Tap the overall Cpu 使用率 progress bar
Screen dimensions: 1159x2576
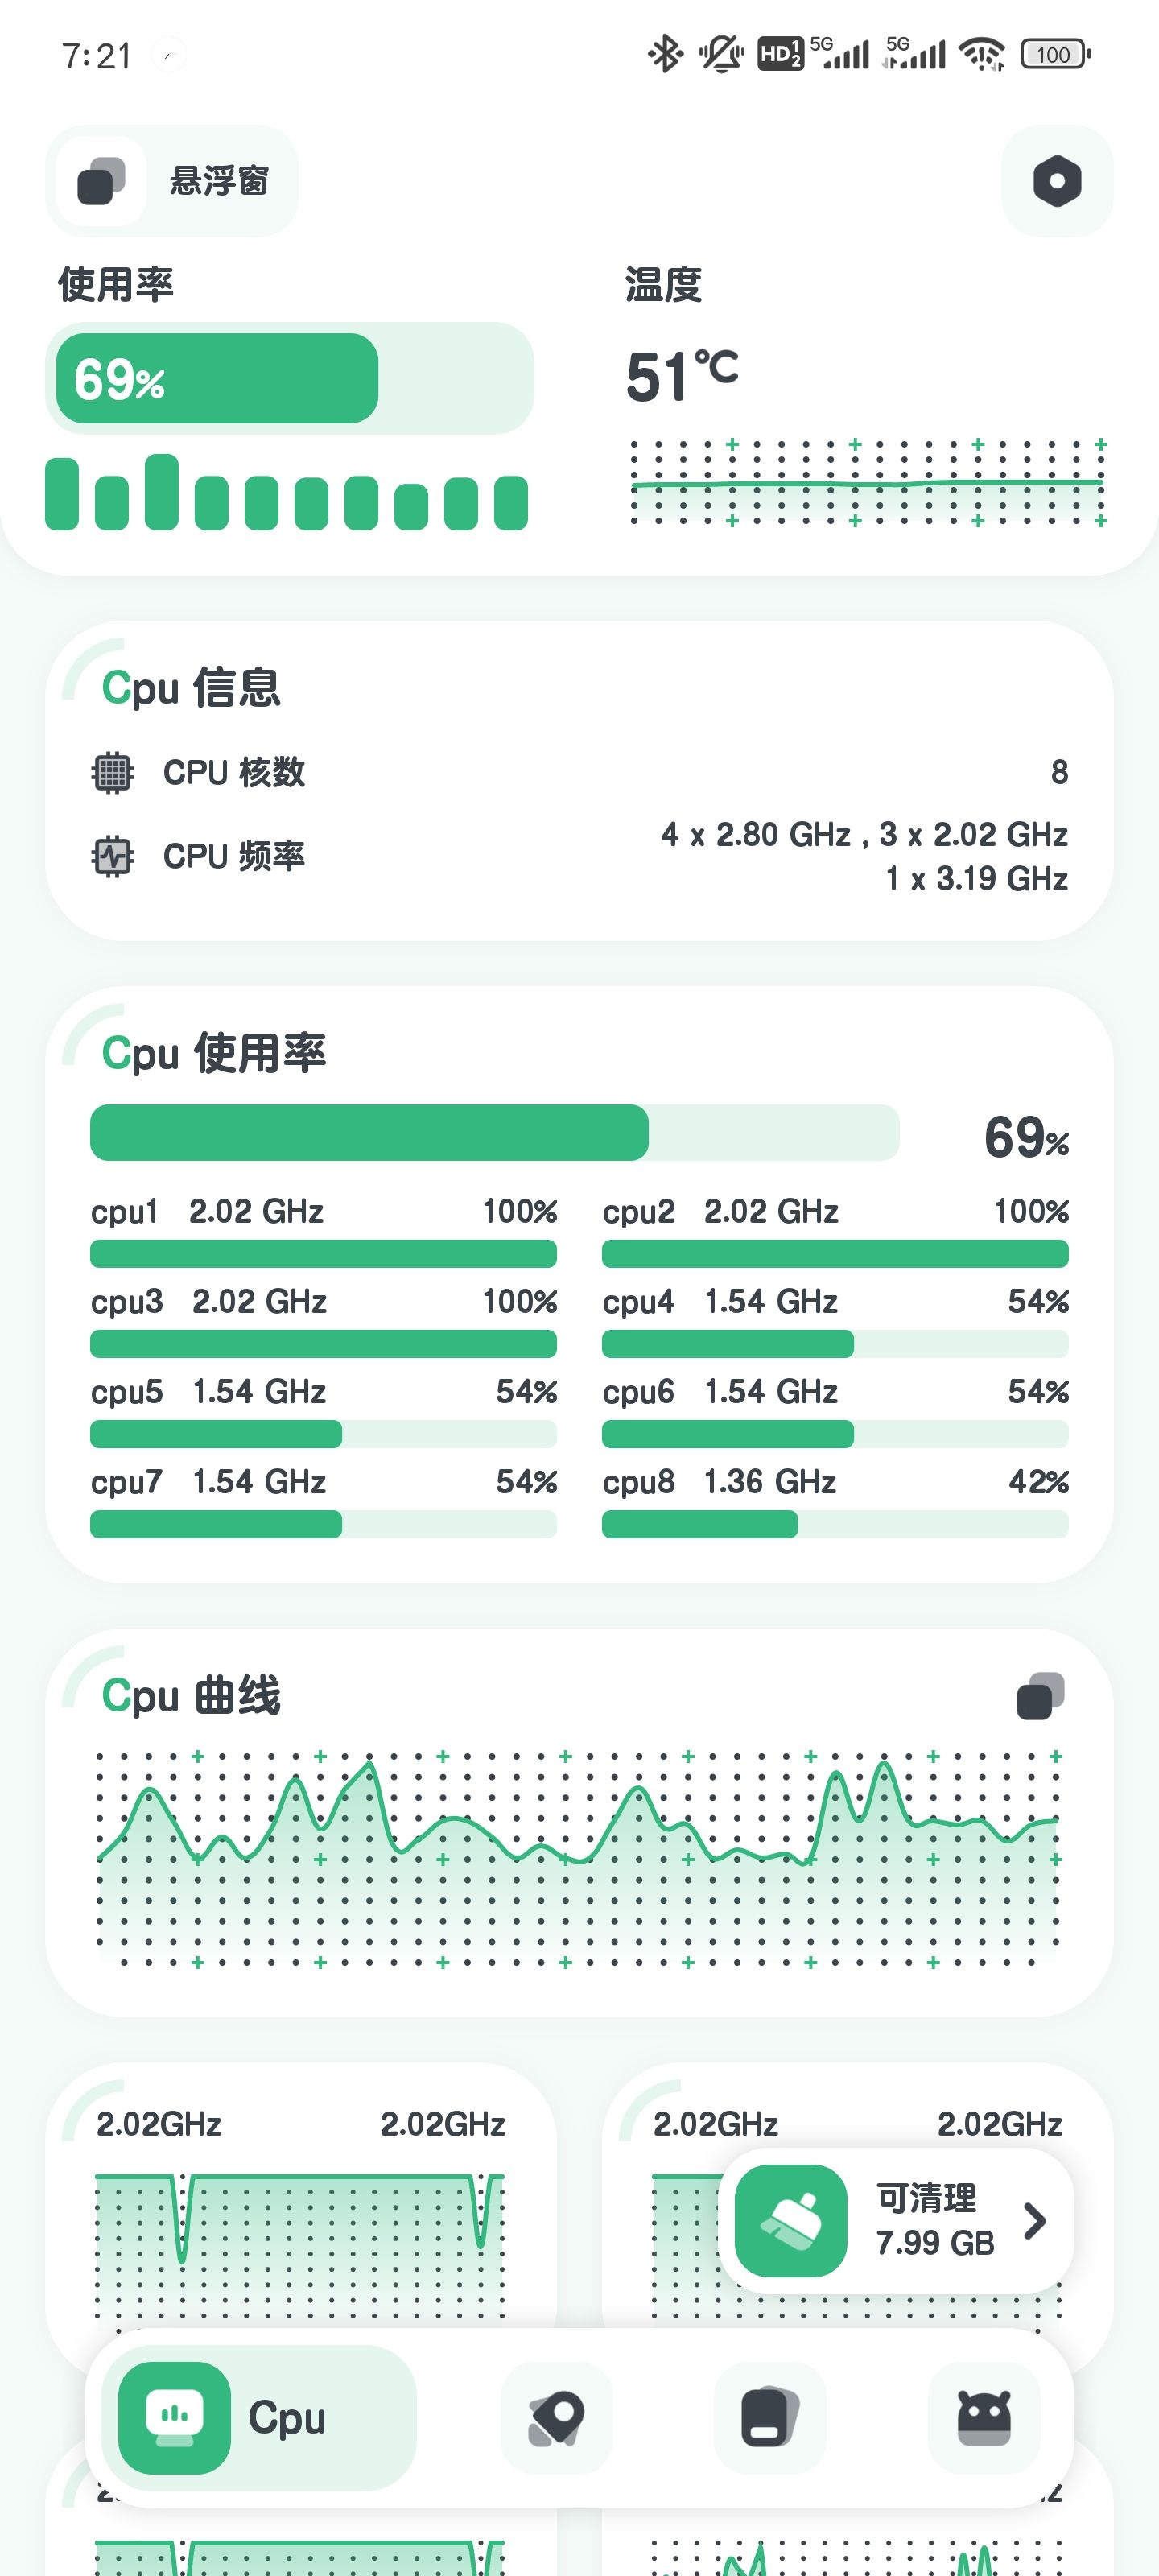494,1132
